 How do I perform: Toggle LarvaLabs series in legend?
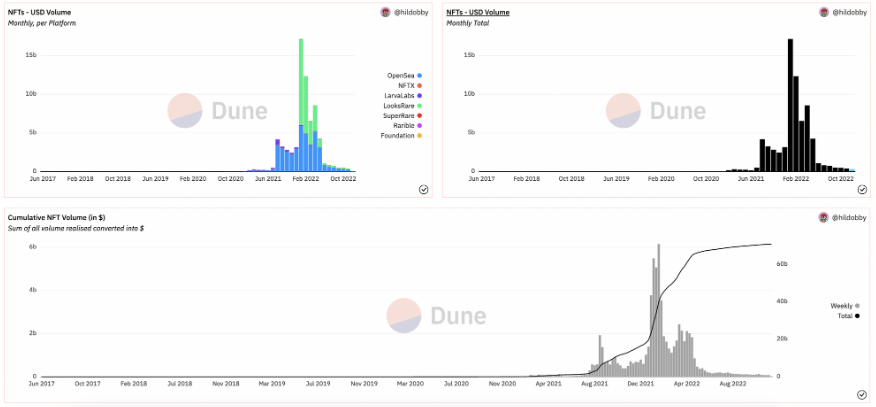(x=403, y=95)
